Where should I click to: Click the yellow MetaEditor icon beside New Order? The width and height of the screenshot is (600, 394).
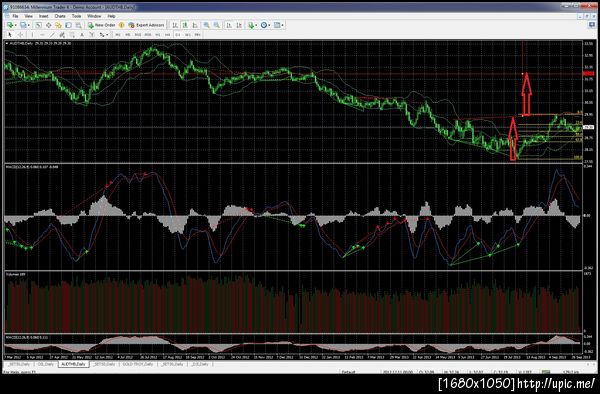point(122,25)
